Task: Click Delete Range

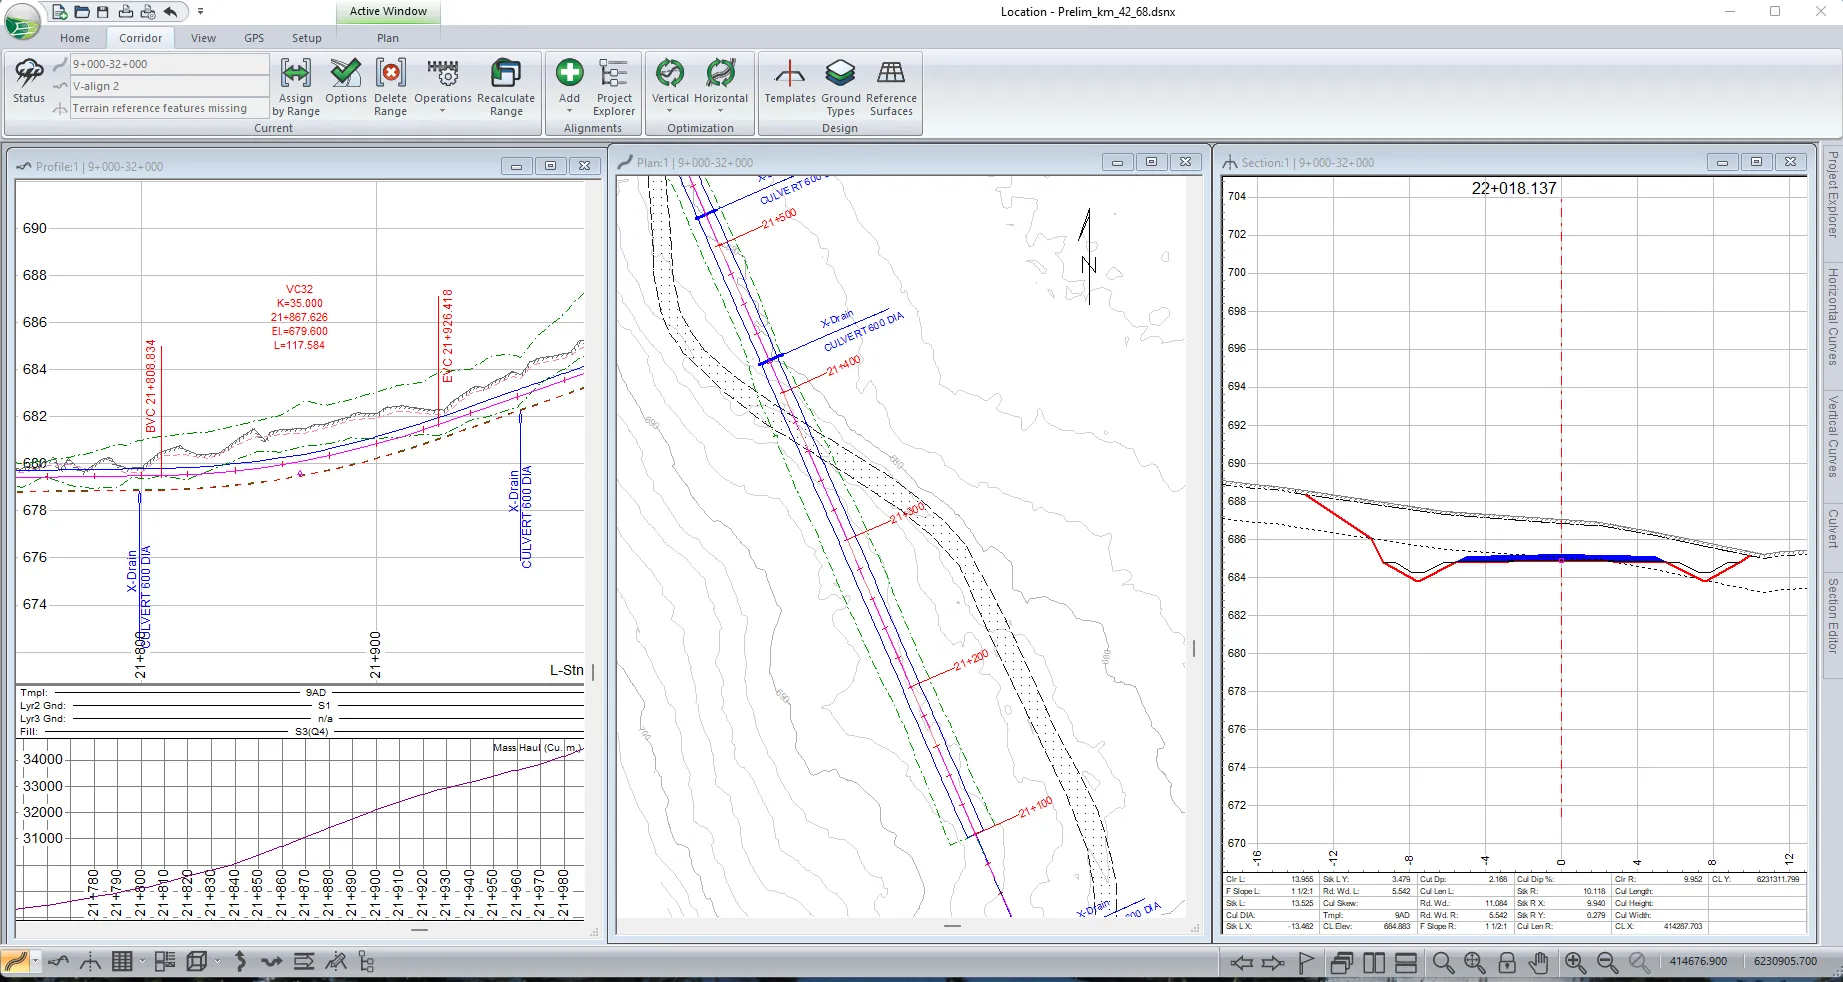Action: click(x=390, y=87)
